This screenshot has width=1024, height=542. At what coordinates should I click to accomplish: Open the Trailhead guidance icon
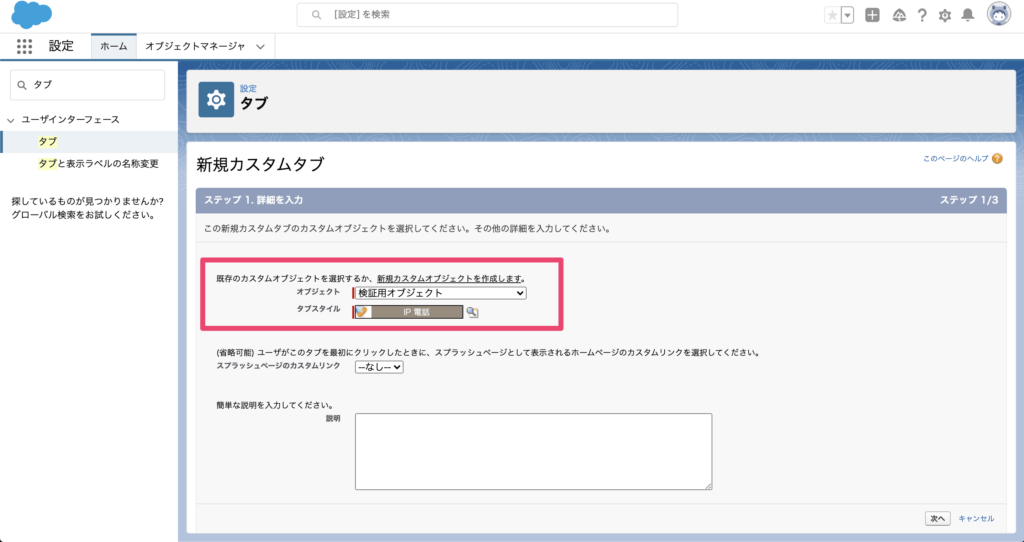[x=898, y=15]
